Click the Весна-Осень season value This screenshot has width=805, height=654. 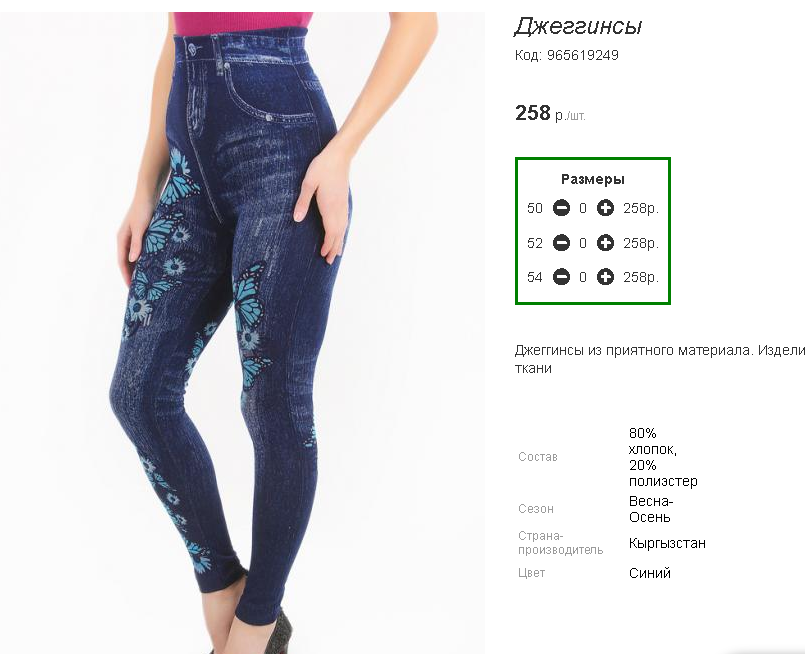pos(651,509)
